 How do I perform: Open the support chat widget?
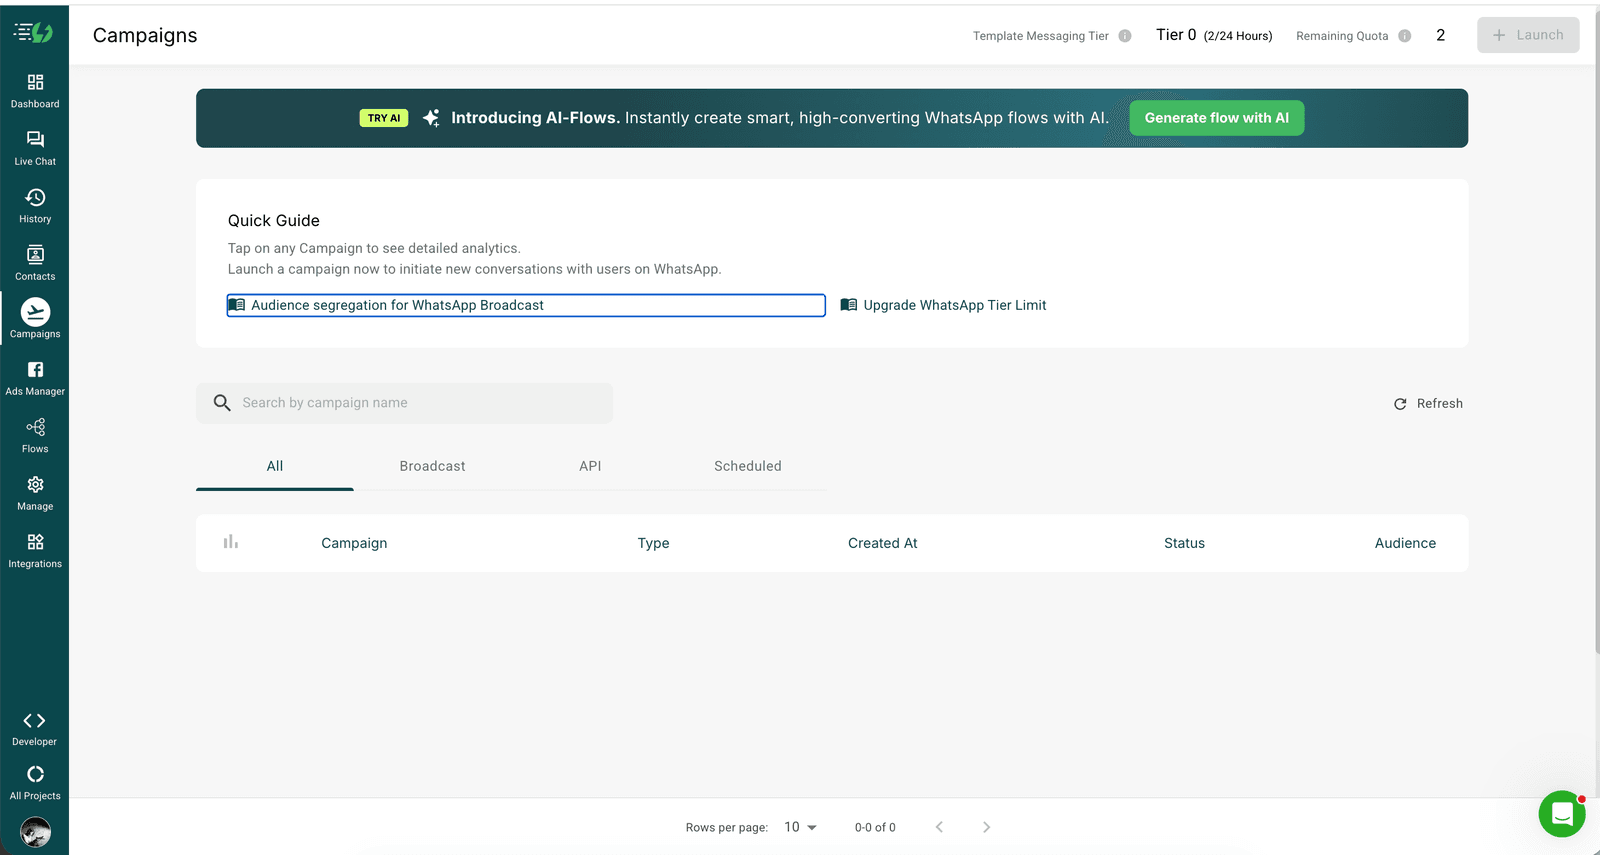1562,814
